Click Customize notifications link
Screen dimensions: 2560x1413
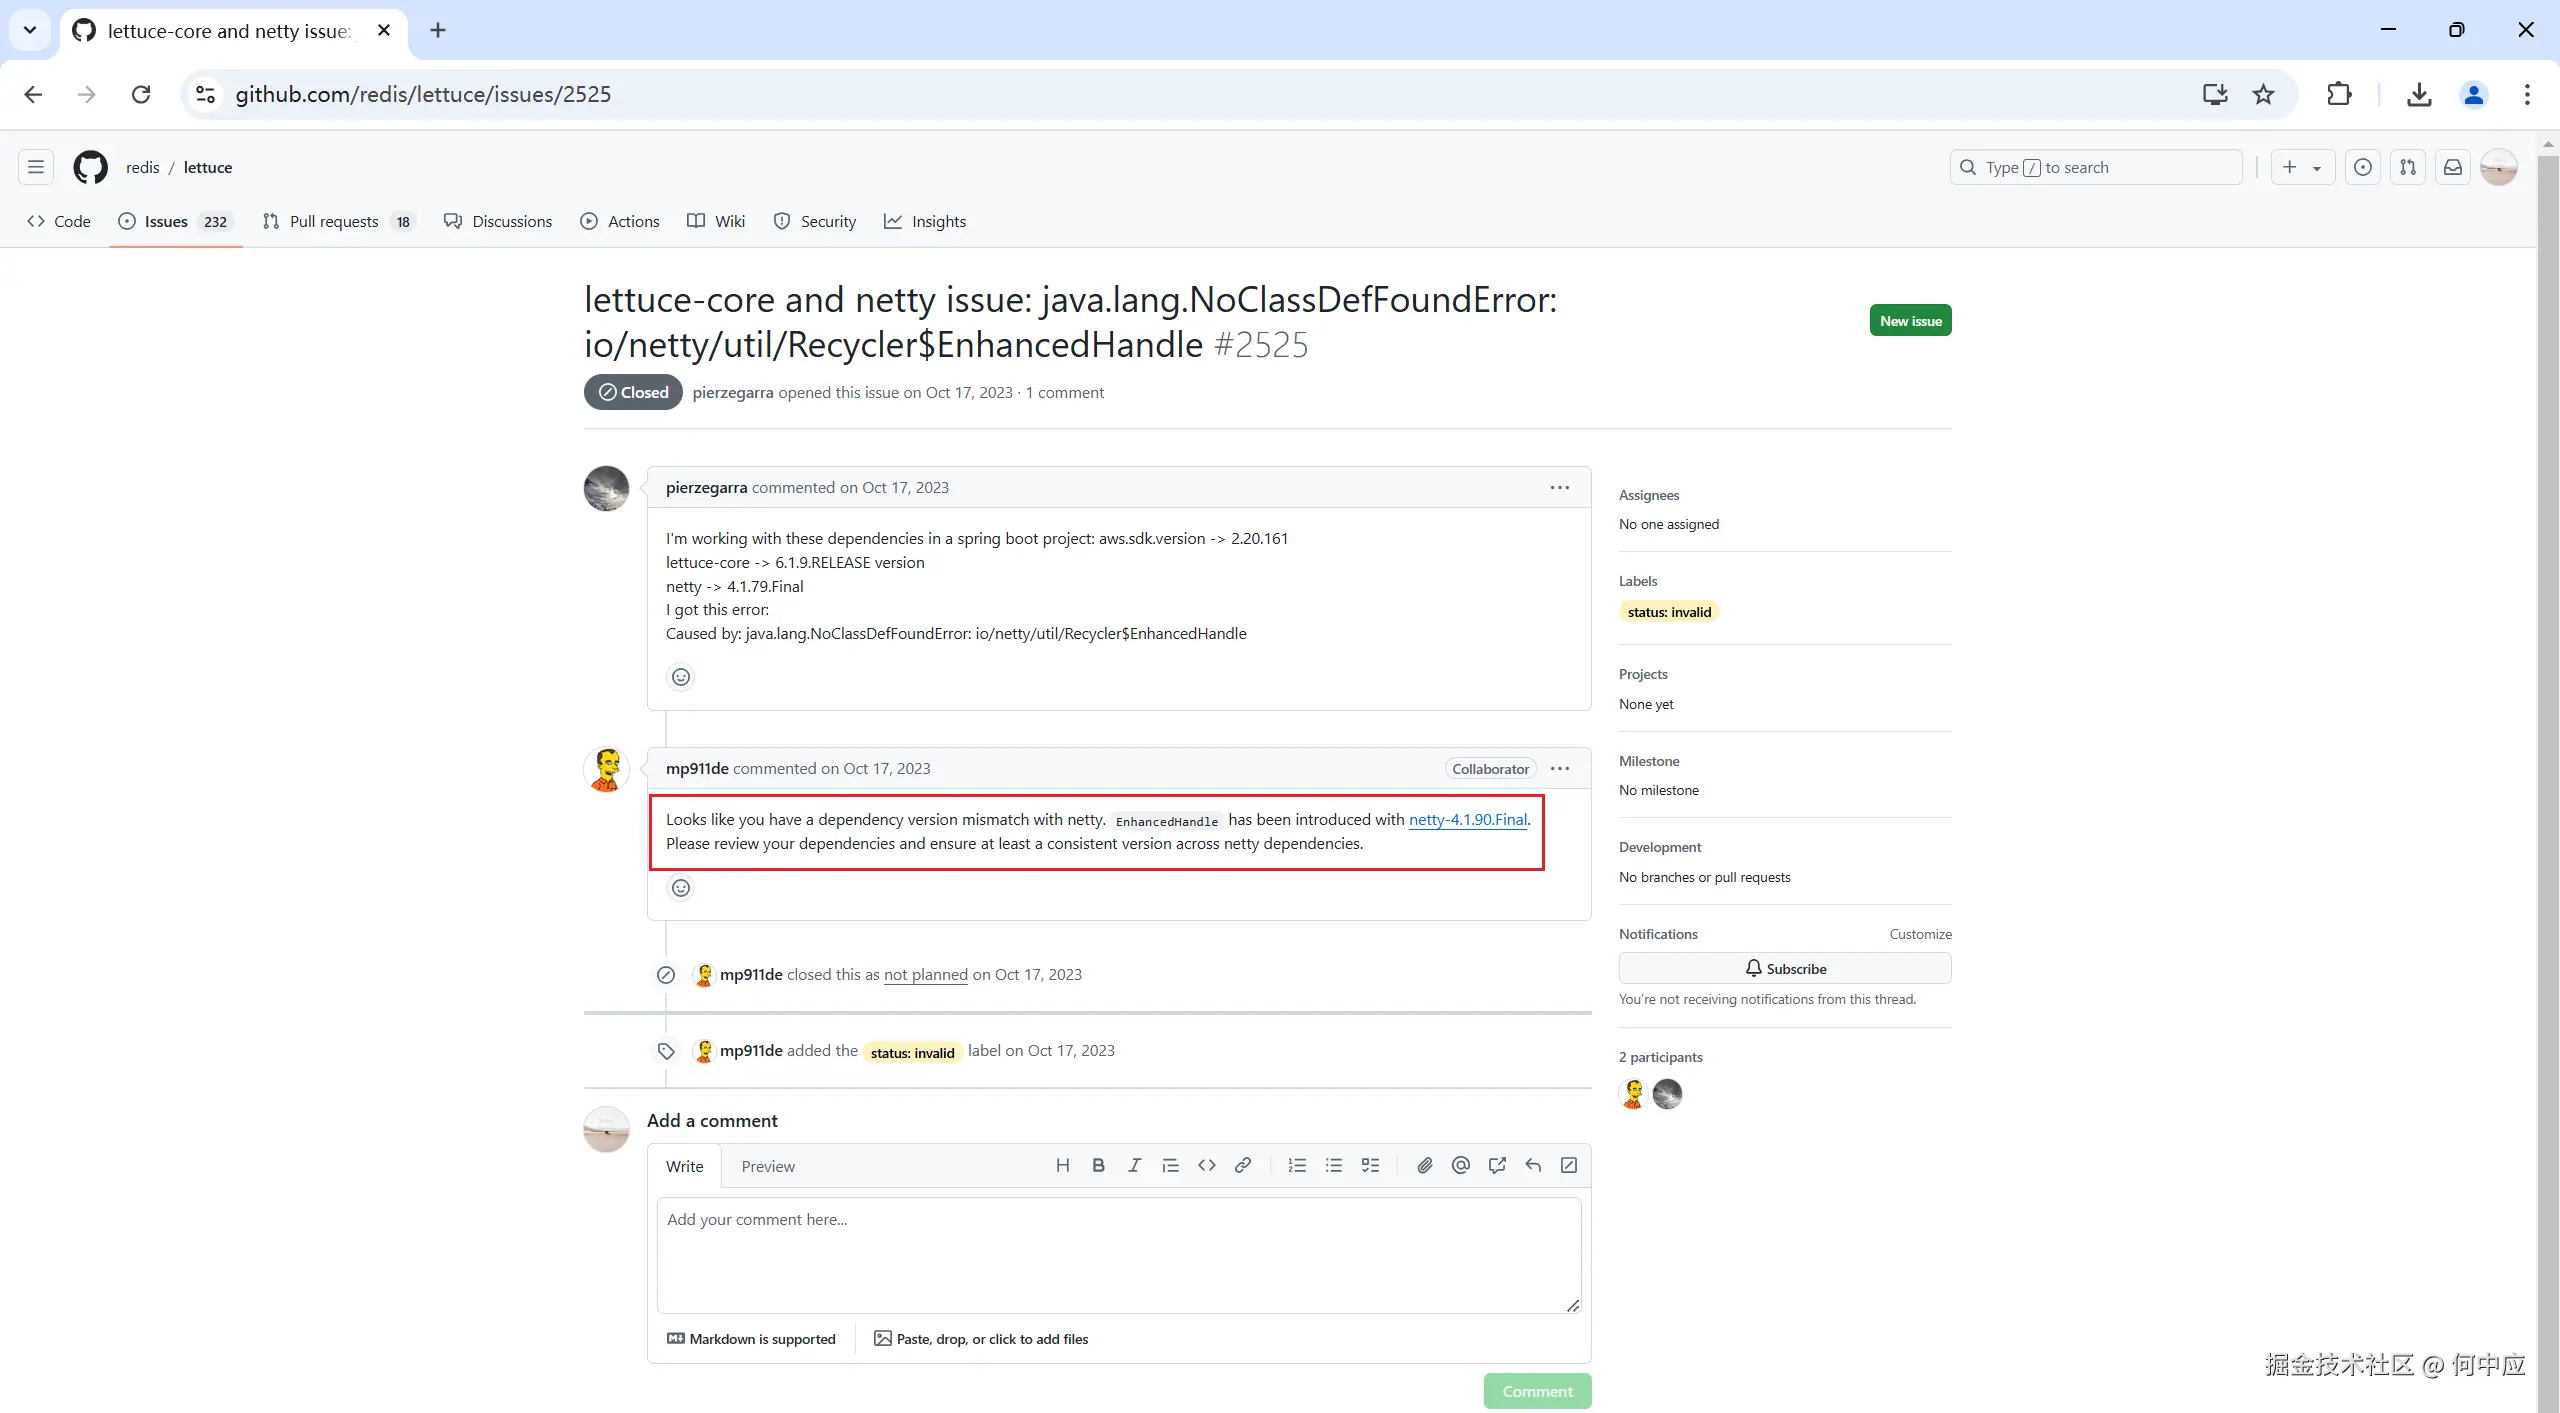pyautogui.click(x=1920, y=934)
